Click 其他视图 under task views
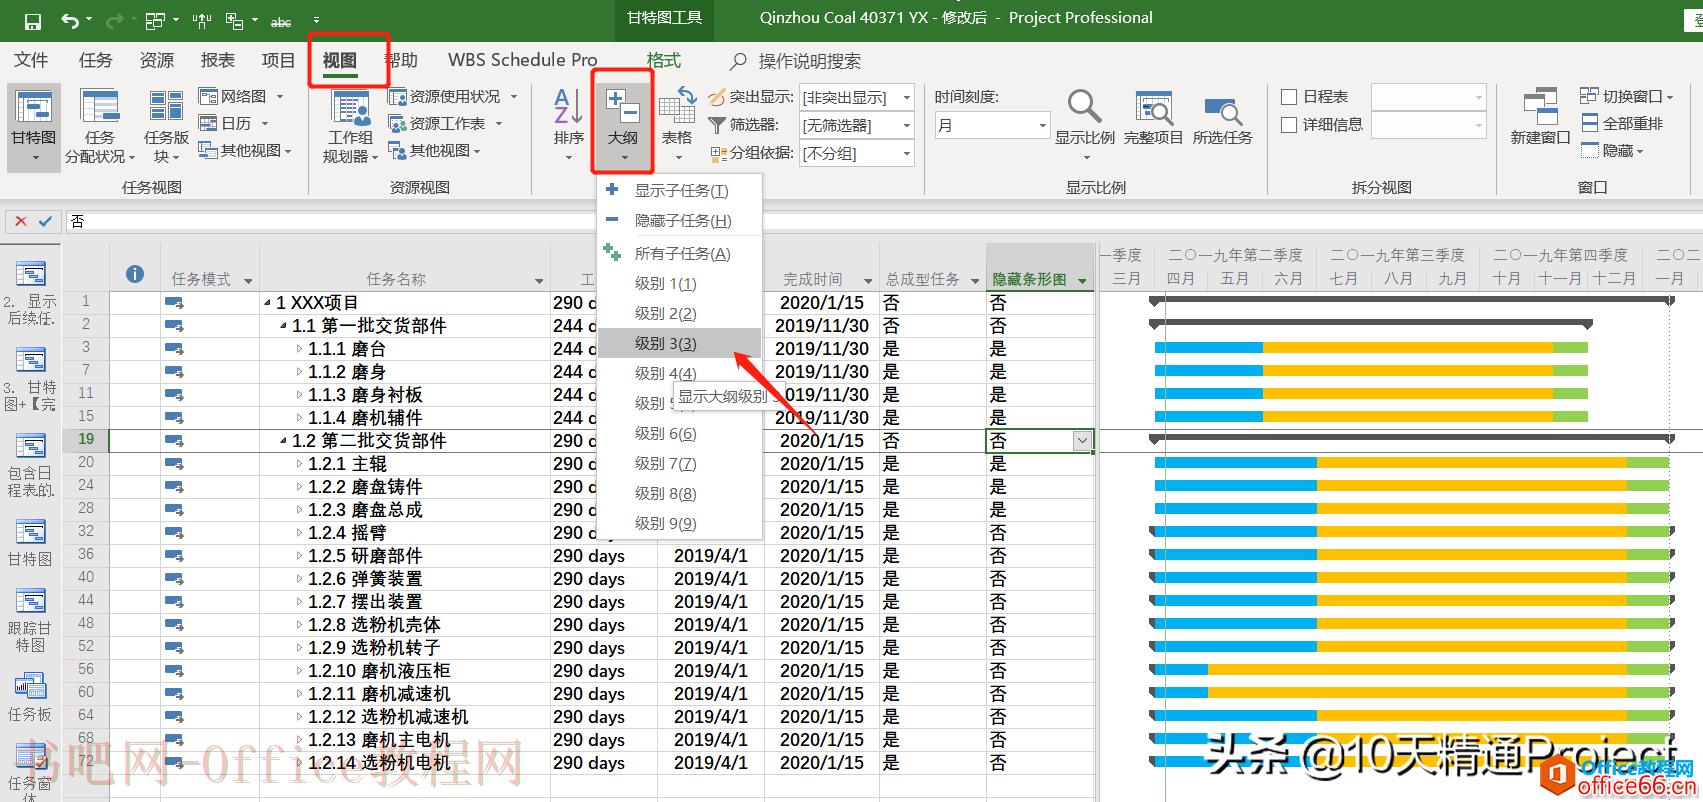The width and height of the screenshot is (1703, 802). pyautogui.click(x=245, y=150)
